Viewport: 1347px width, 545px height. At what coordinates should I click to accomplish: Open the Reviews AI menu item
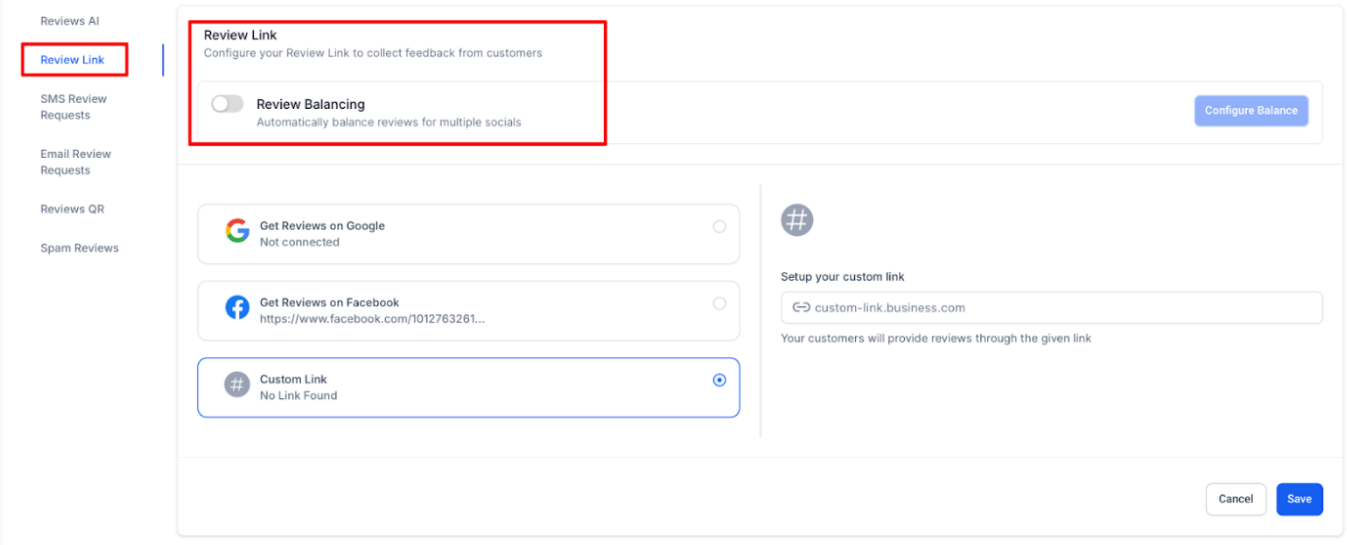pyautogui.click(x=70, y=21)
